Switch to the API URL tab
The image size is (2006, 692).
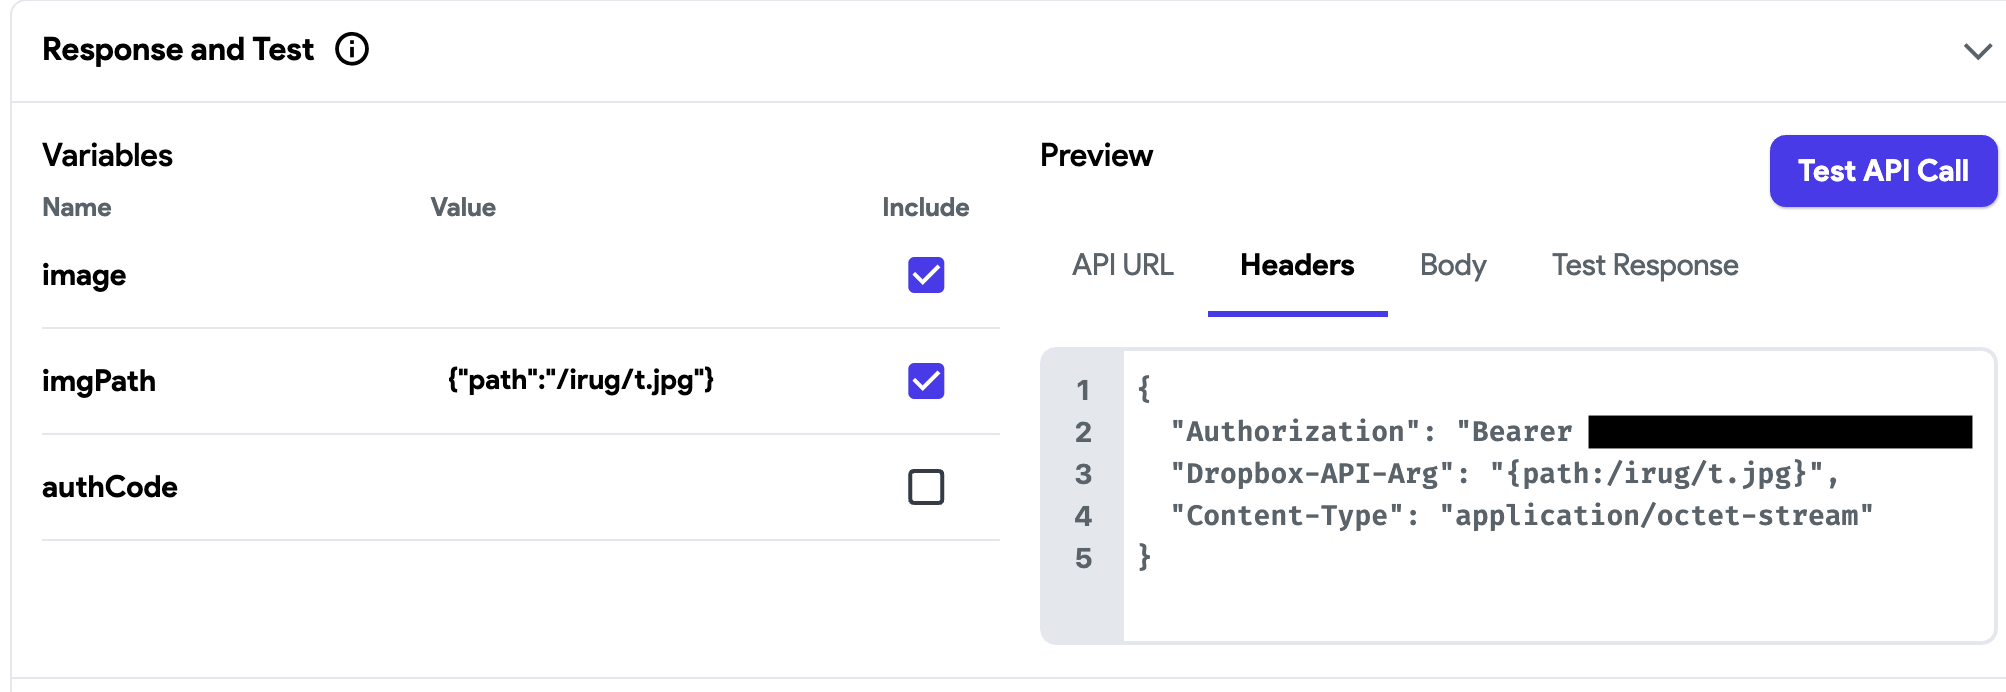click(x=1122, y=265)
